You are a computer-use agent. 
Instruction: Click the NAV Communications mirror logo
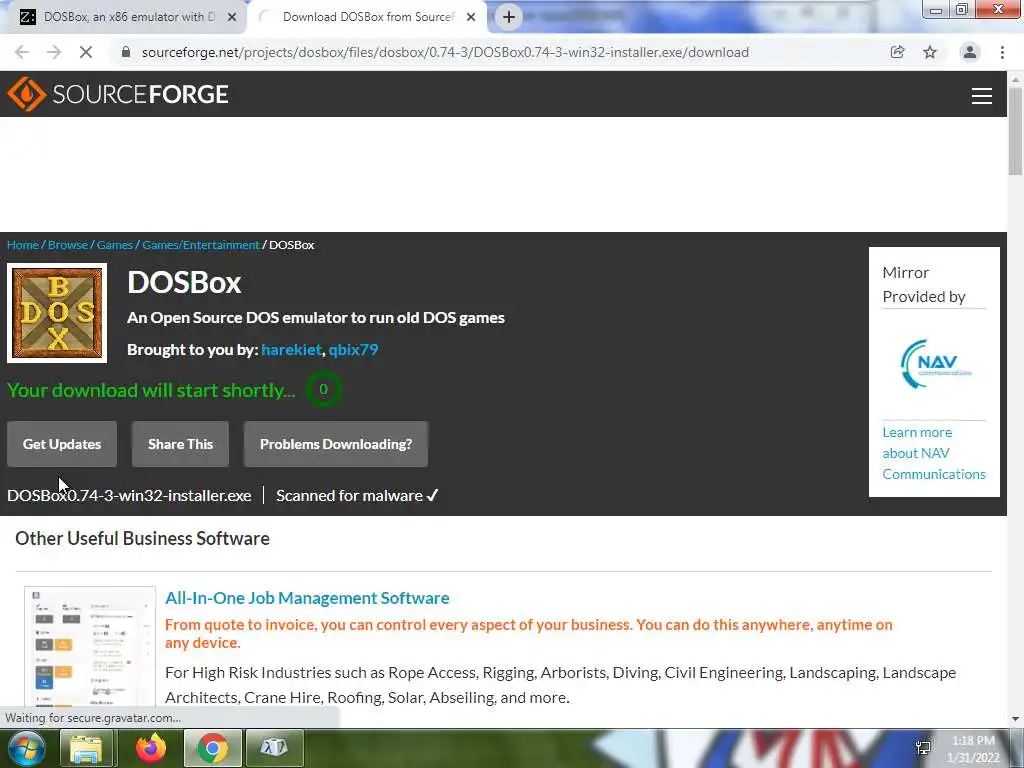click(934, 364)
